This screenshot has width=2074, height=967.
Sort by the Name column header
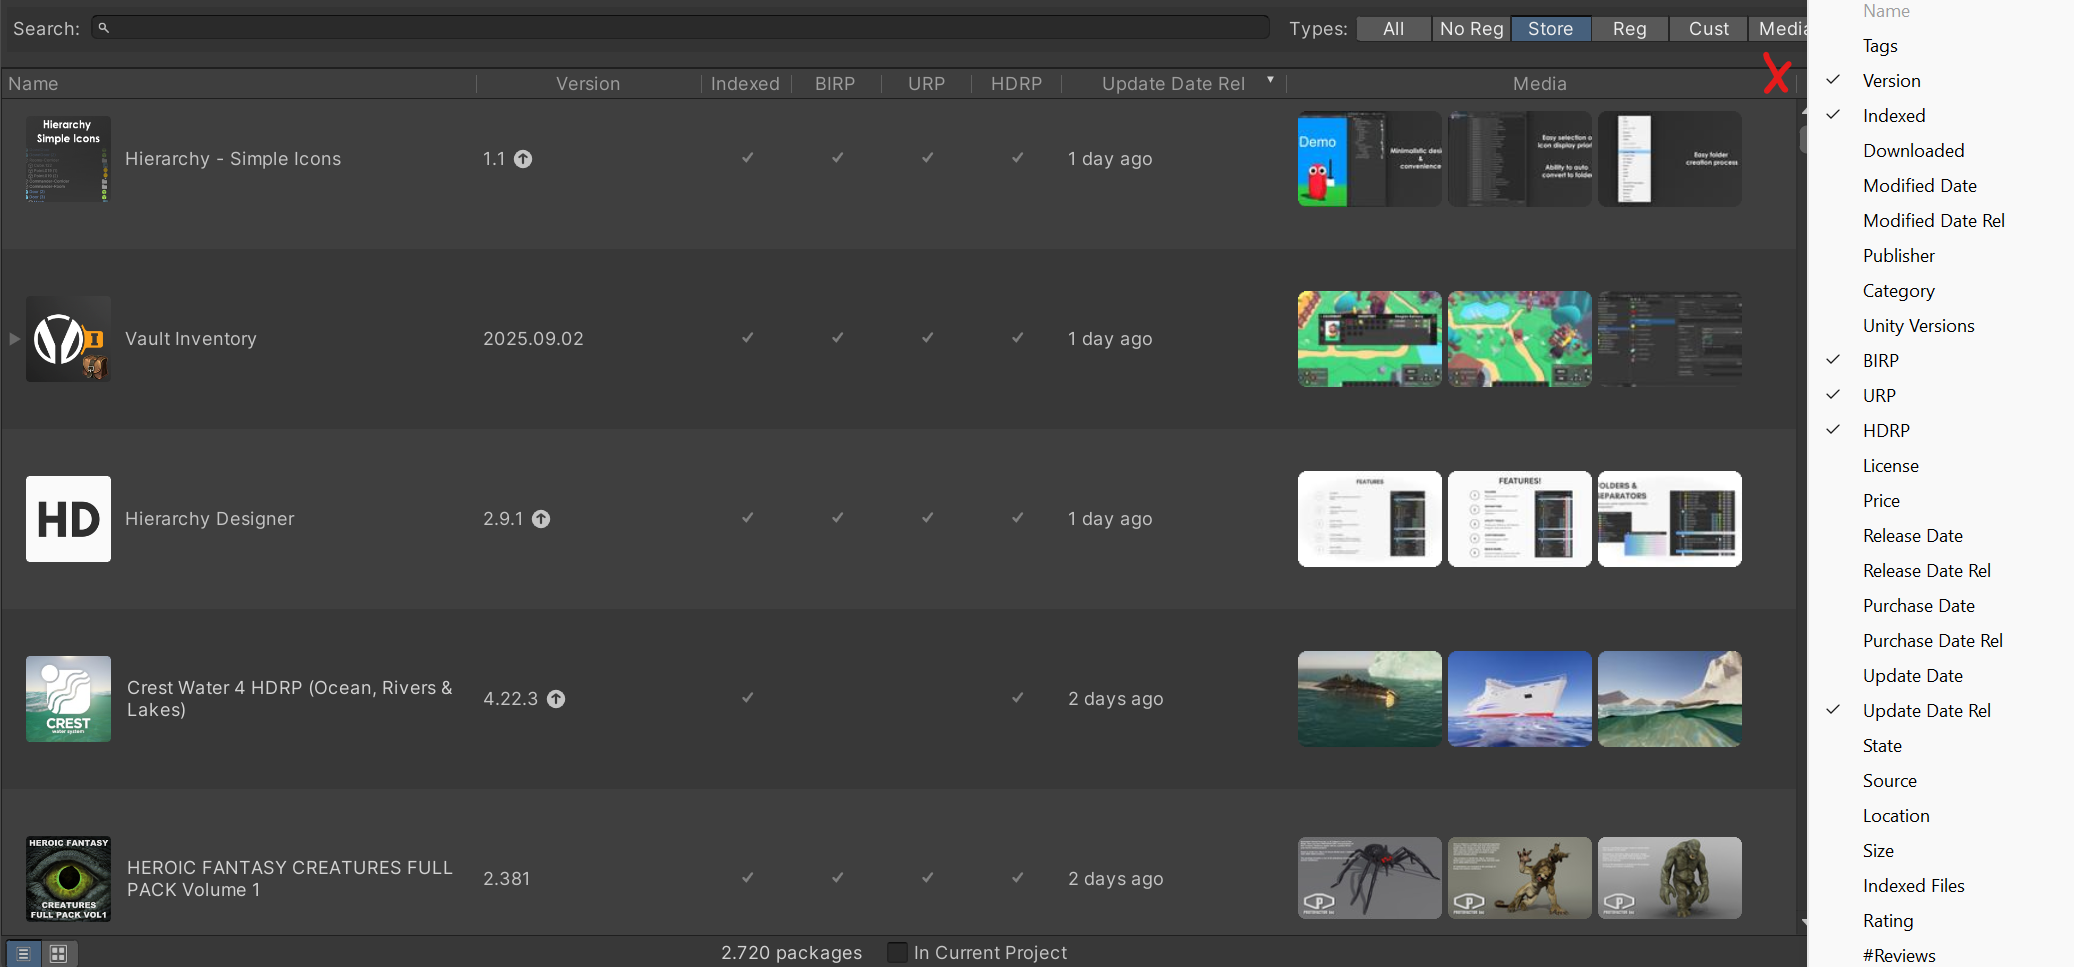coord(238,84)
